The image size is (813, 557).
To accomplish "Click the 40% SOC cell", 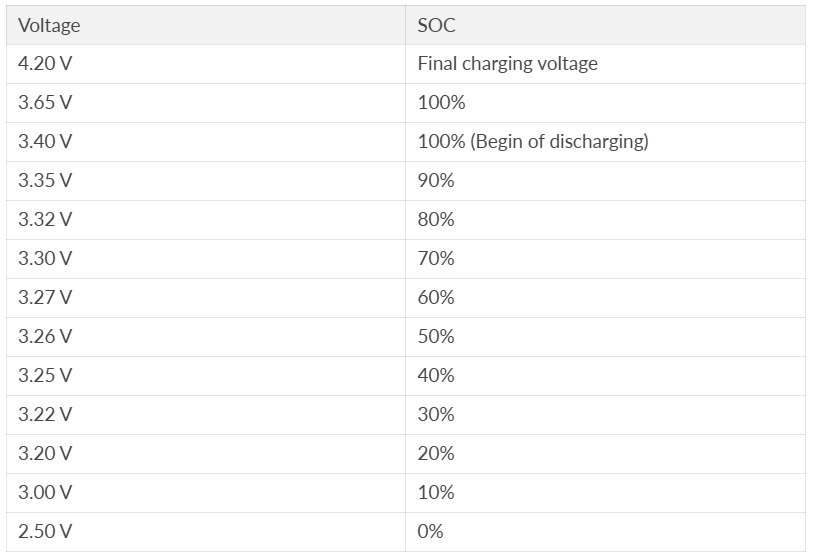I will tap(436, 376).
